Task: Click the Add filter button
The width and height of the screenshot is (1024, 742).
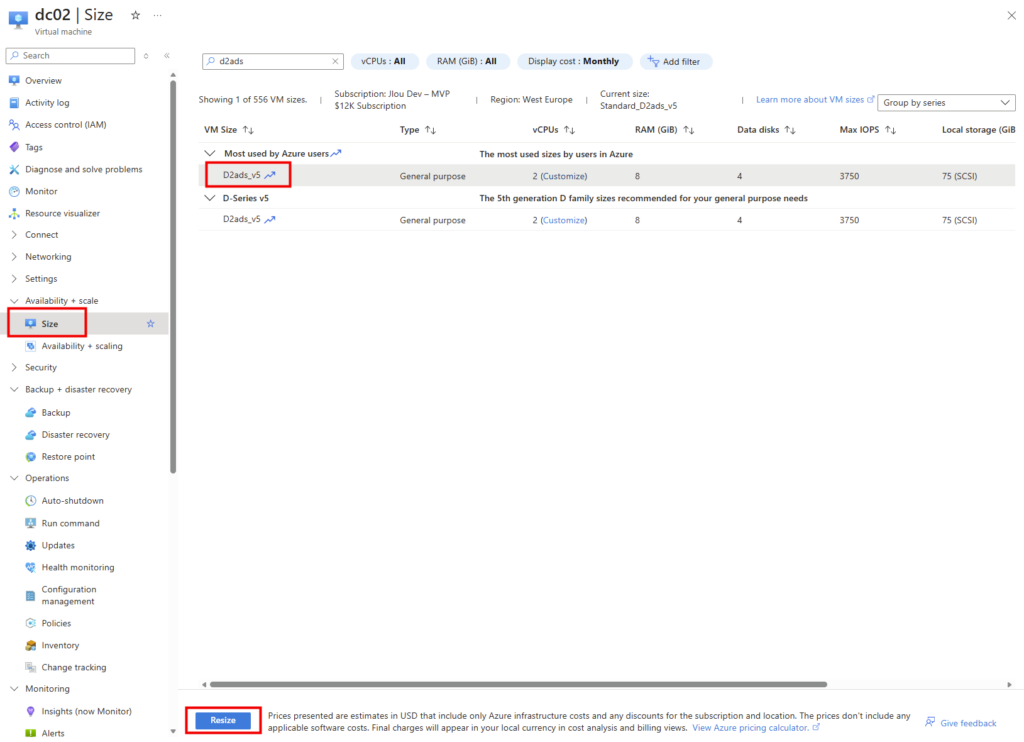Action: [x=675, y=61]
